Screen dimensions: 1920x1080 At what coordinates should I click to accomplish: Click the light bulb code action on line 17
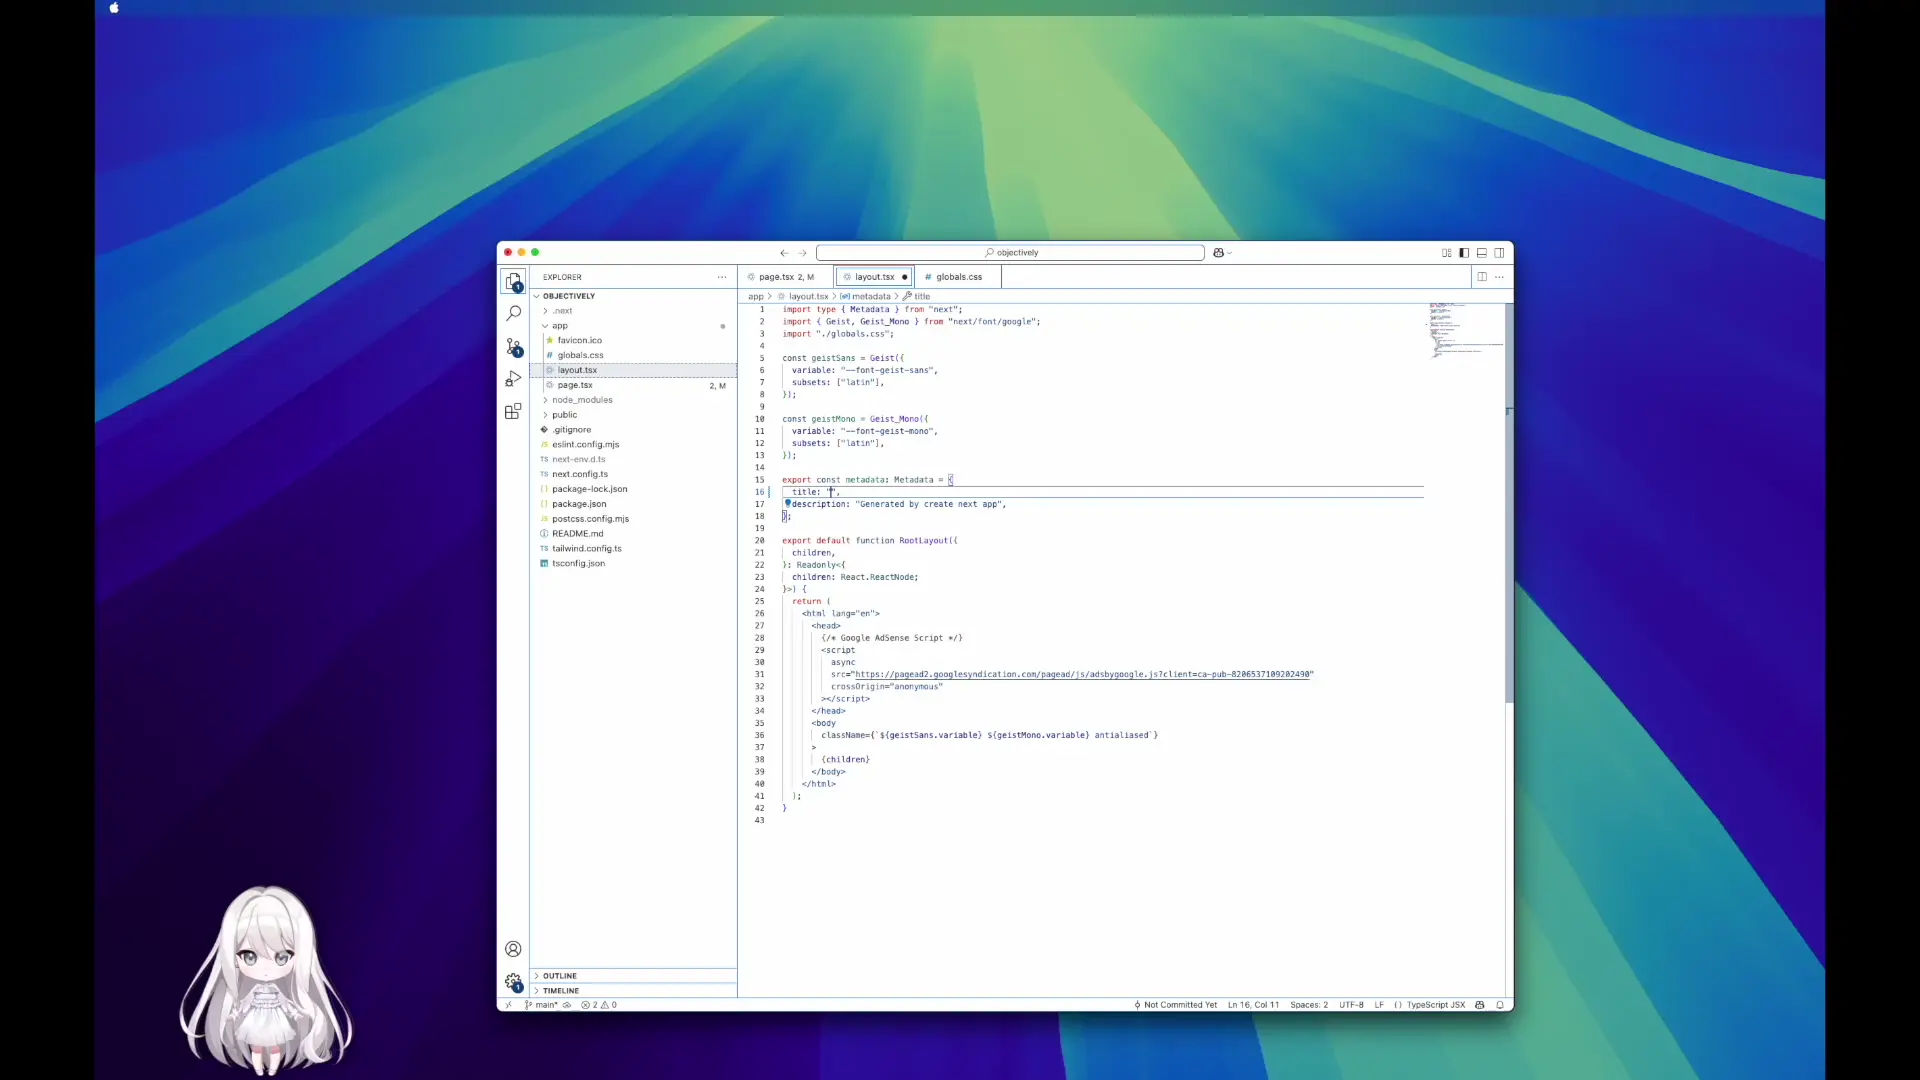(x=787, y=503)
